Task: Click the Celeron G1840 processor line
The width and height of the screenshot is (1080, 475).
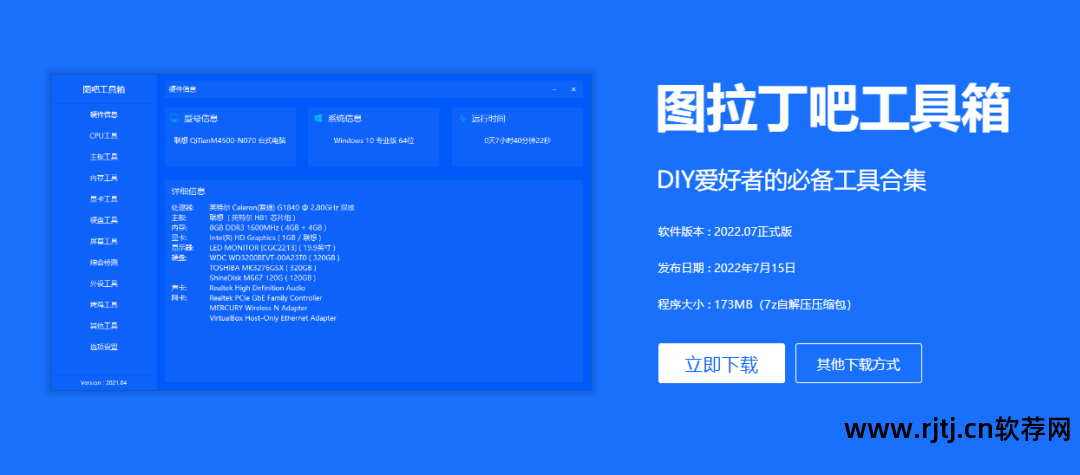Action: [x=282, y=207]
